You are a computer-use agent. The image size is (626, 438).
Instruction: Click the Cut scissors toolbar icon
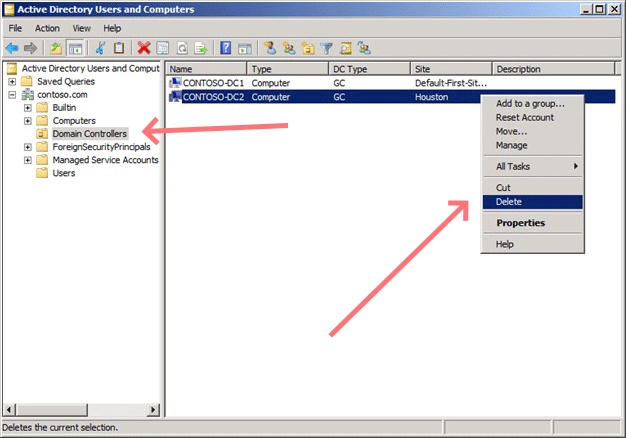pyautogui.click(x=100, y=47)
